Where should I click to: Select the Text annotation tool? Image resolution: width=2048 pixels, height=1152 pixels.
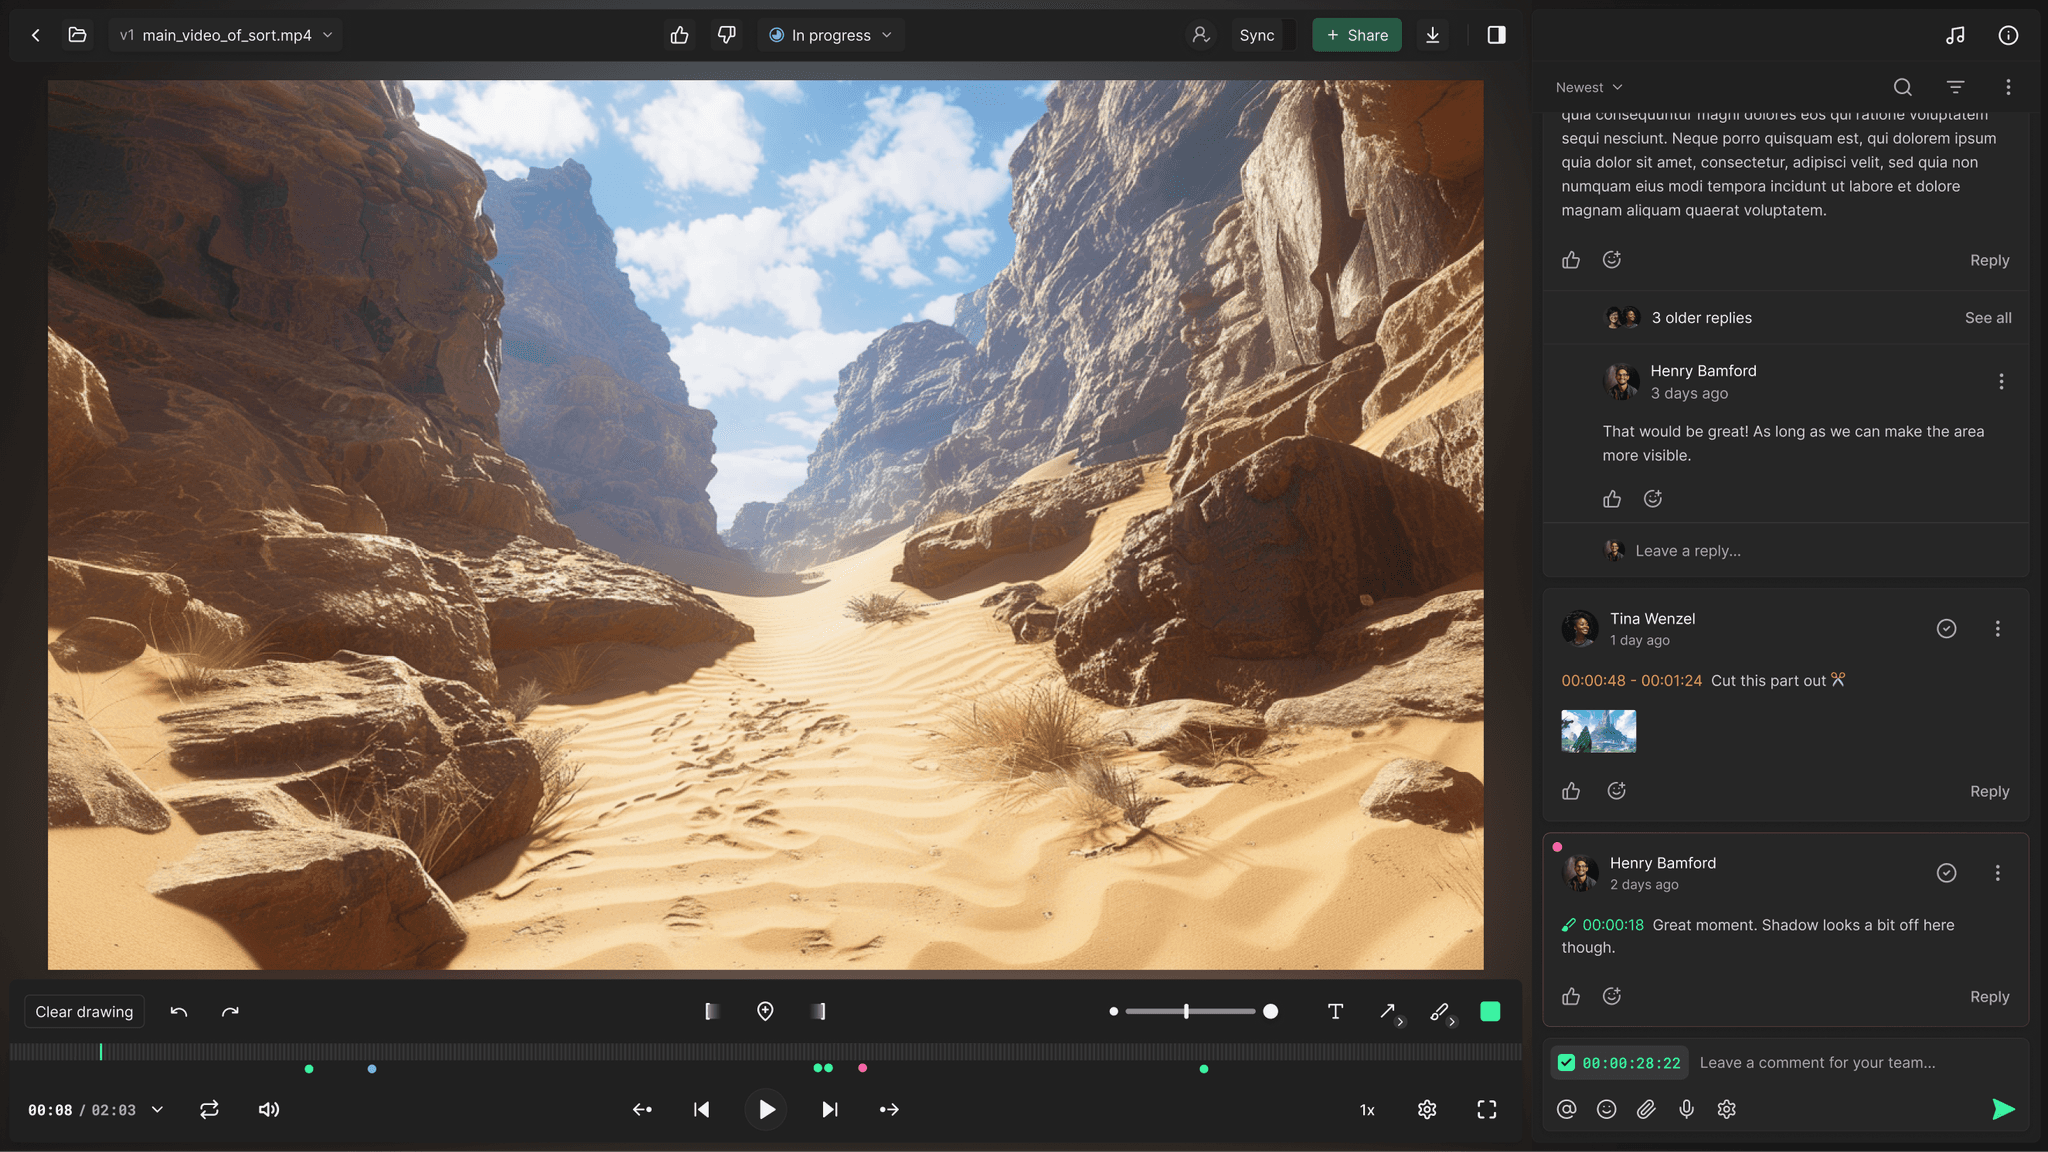coord(1335,1012)
